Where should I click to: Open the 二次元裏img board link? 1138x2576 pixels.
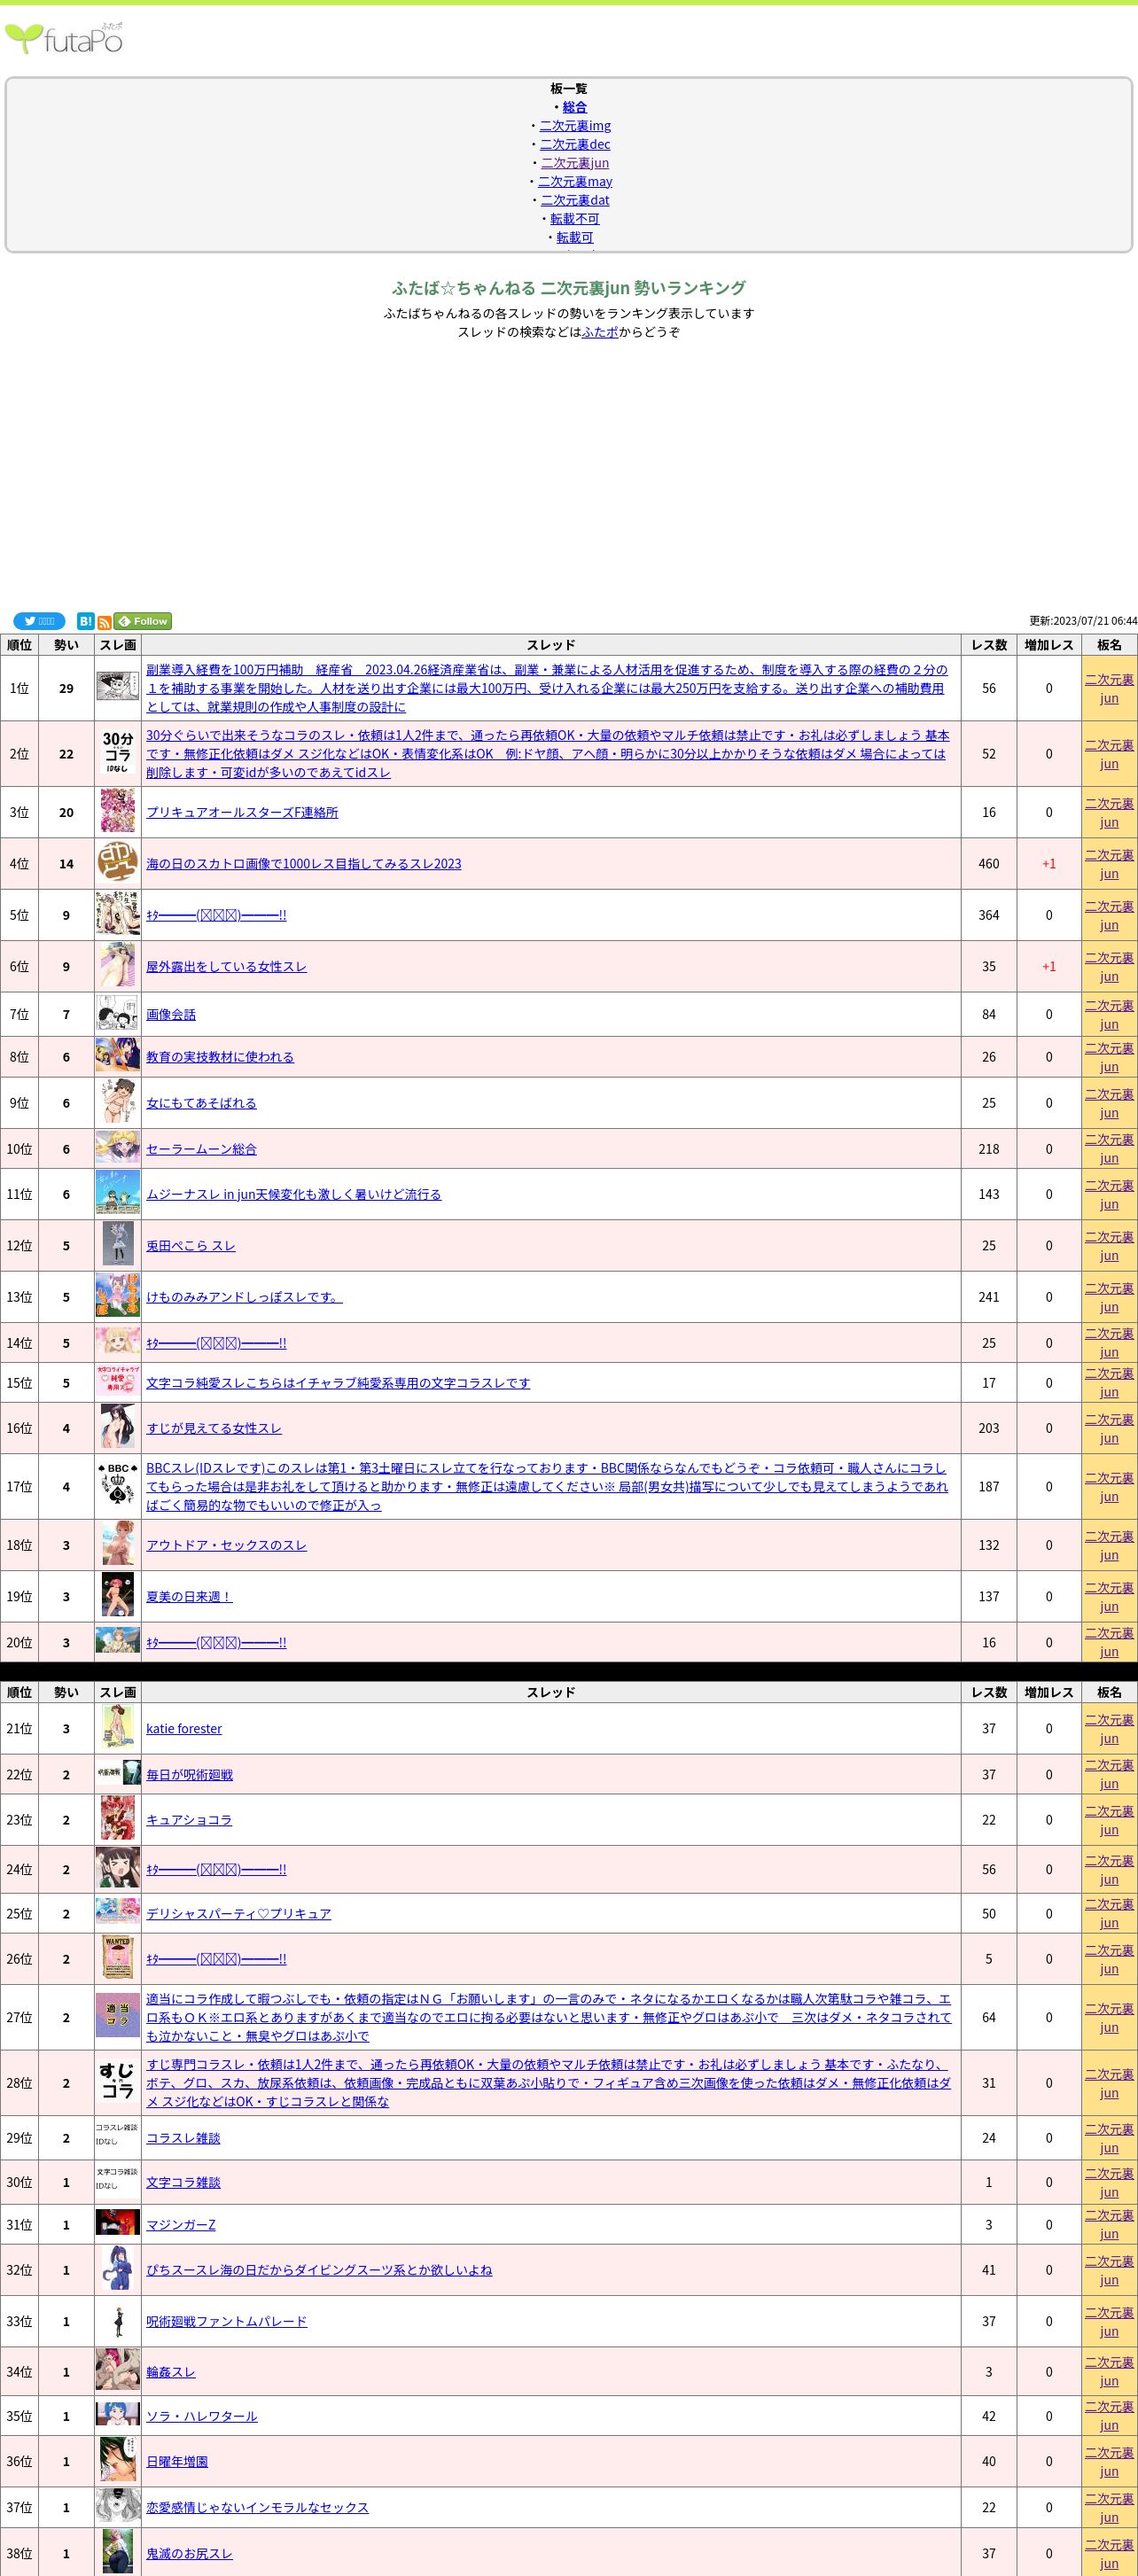pos(575,125)
